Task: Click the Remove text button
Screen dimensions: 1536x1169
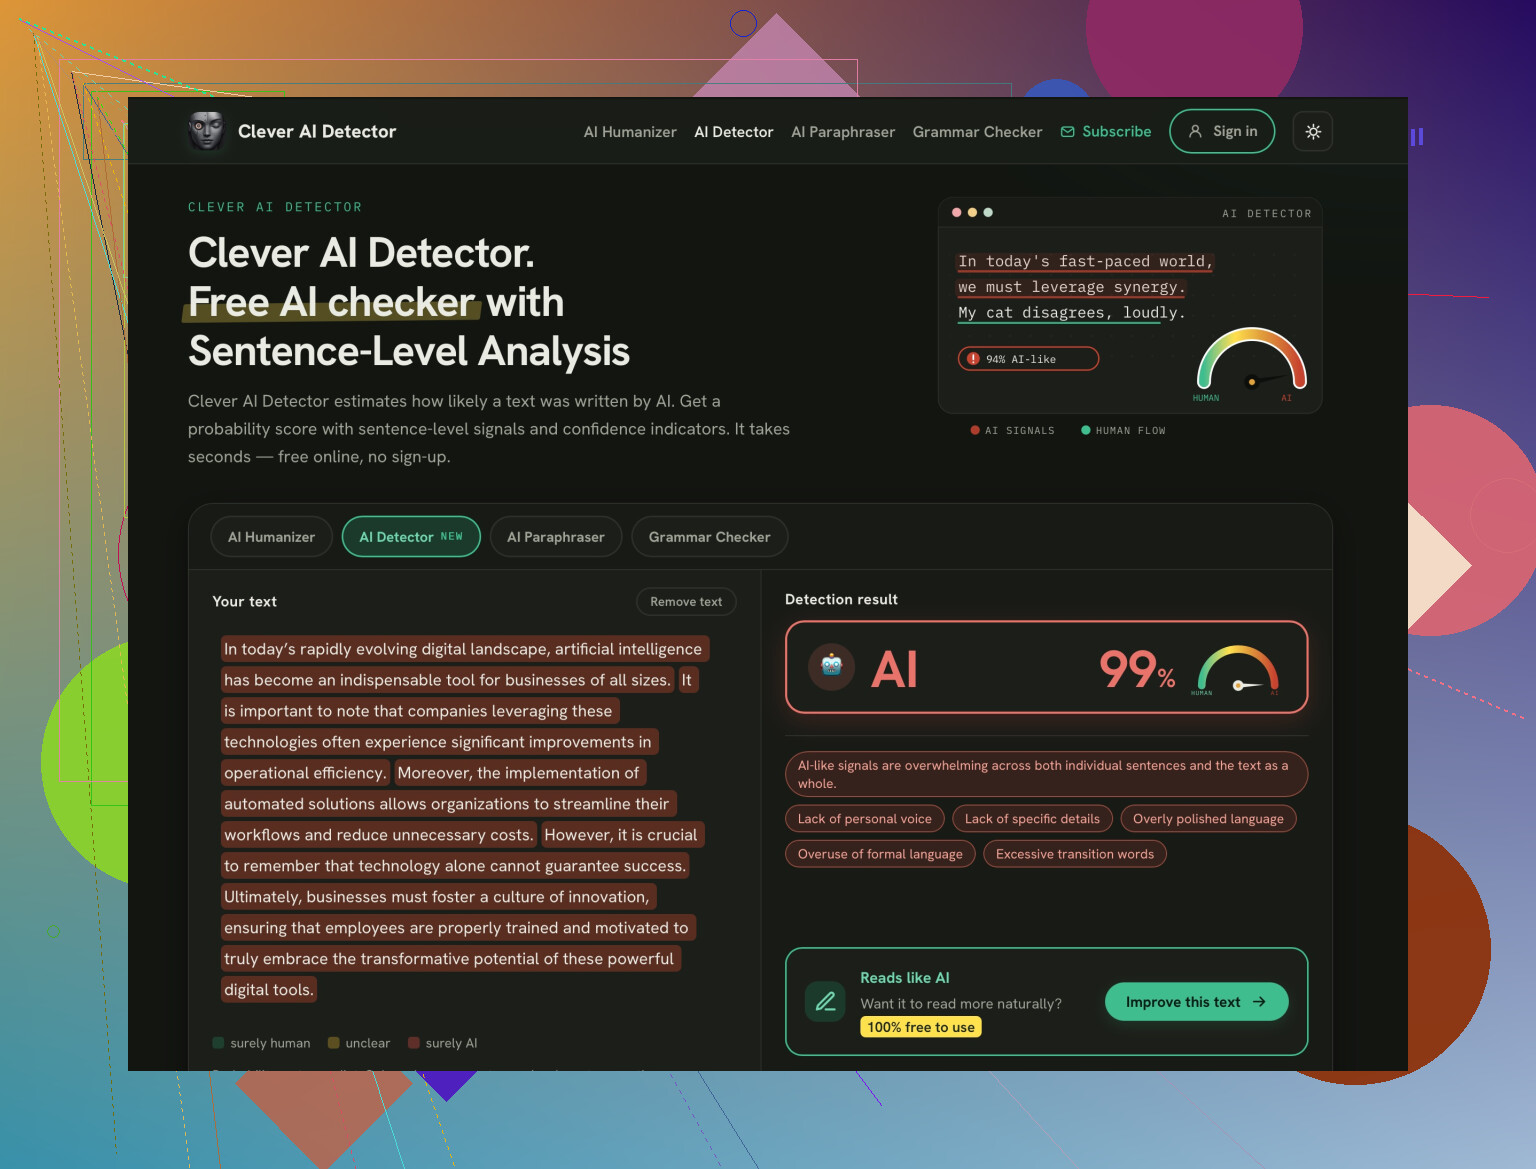Action: (x=686, y=602)
